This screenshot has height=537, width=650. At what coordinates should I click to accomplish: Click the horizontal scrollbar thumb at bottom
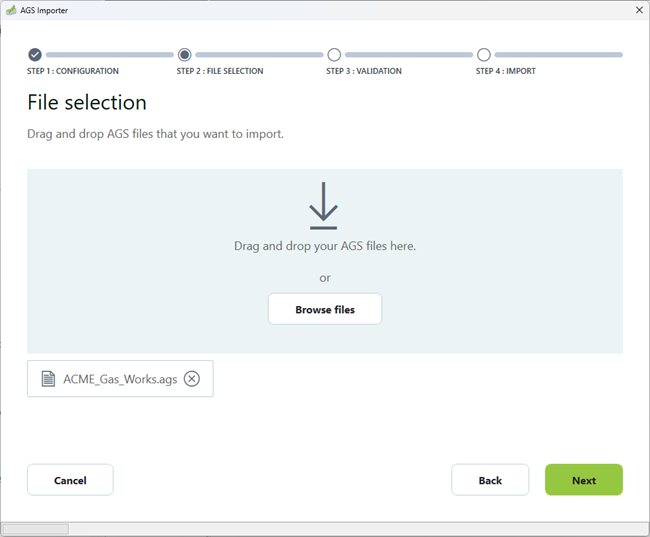[36, 529]
